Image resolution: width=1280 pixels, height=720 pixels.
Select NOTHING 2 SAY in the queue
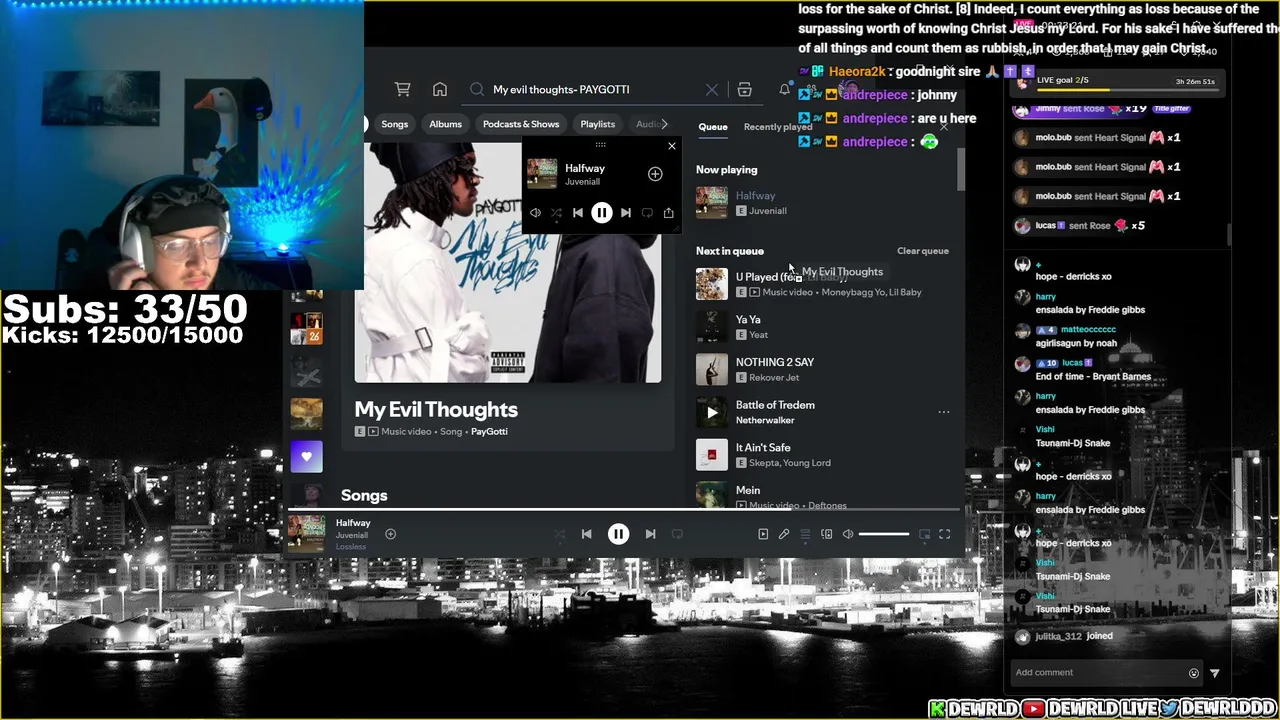(822, 370)
